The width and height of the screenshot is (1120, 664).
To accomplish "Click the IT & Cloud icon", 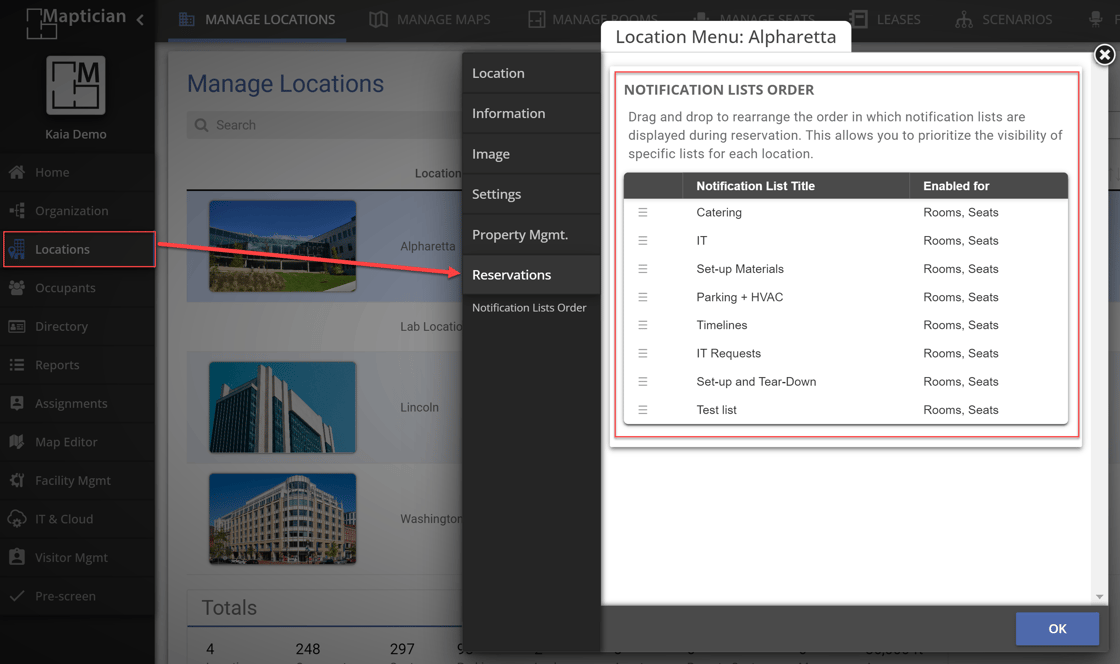I will tap(17, 519).
